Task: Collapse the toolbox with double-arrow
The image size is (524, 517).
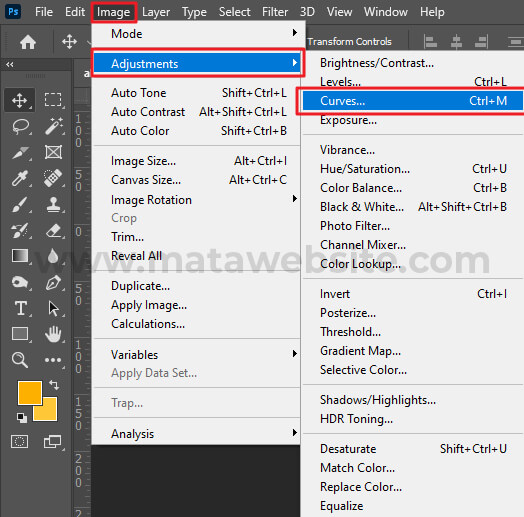Action: [x=10, y=64]
